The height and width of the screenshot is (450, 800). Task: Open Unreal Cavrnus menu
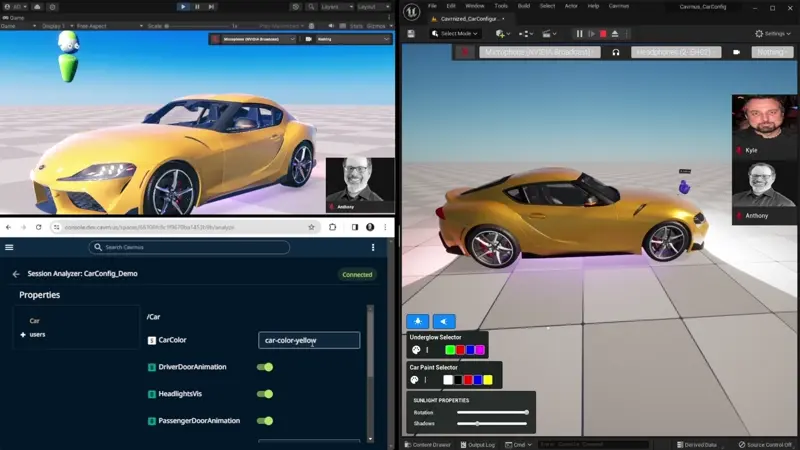[x=619, y=6]
